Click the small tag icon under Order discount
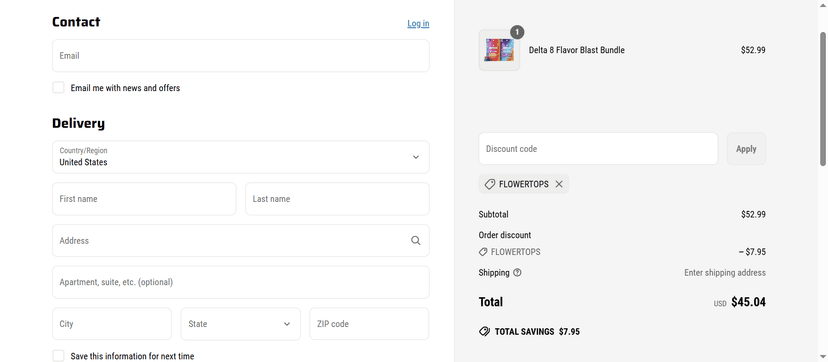Viewport: 828px width, 362px height. tap(483, 252)
